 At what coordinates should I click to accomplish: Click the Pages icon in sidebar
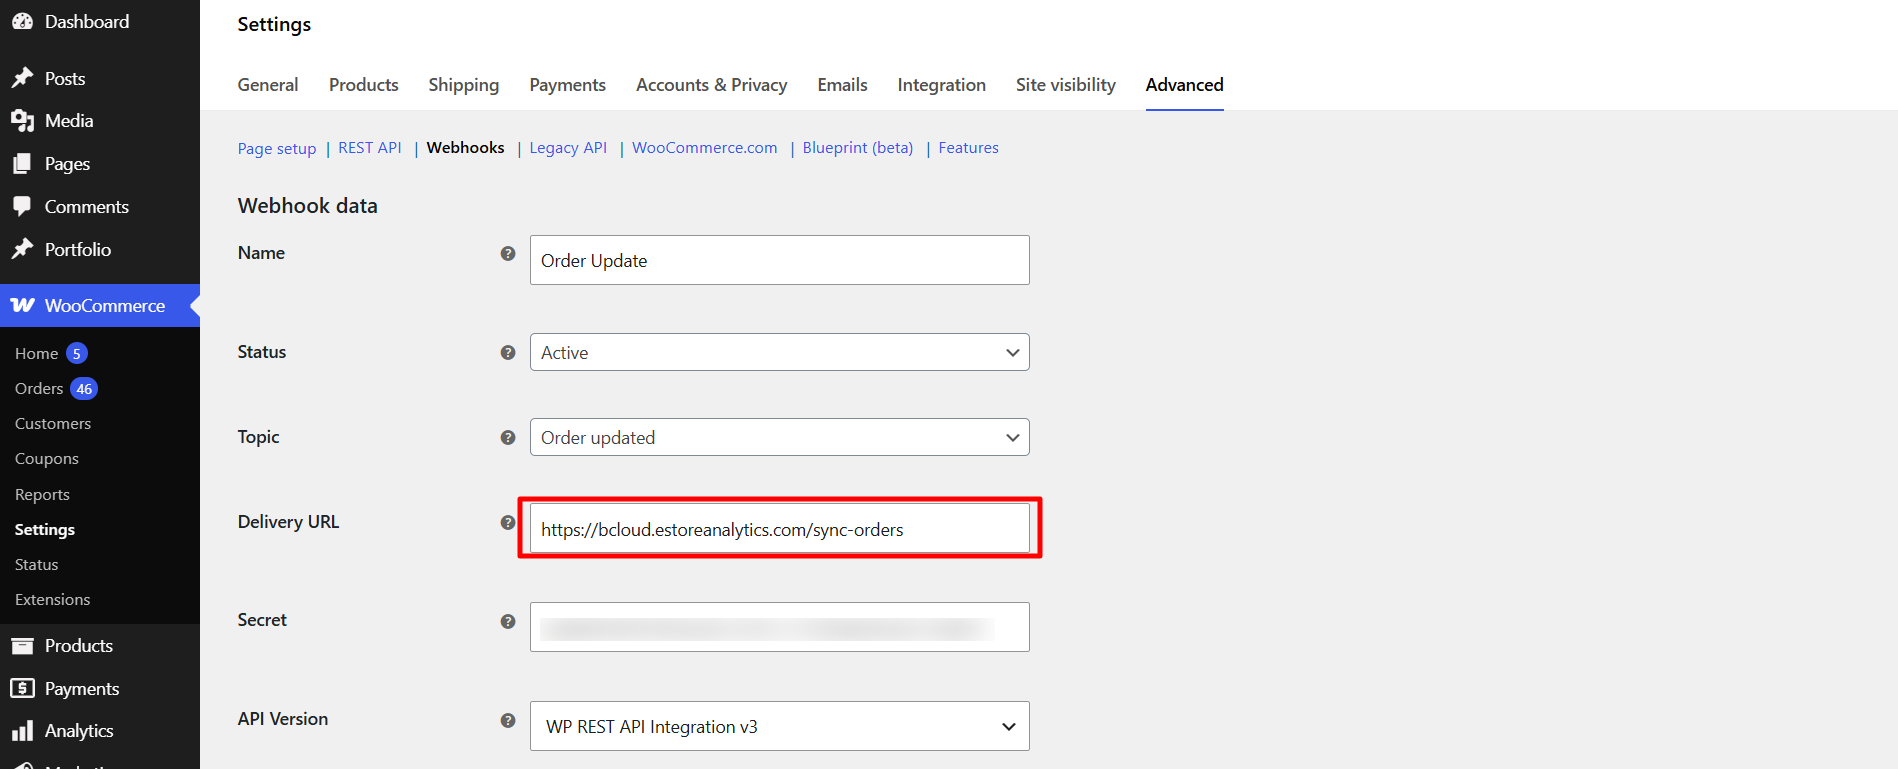pos(22,164)
